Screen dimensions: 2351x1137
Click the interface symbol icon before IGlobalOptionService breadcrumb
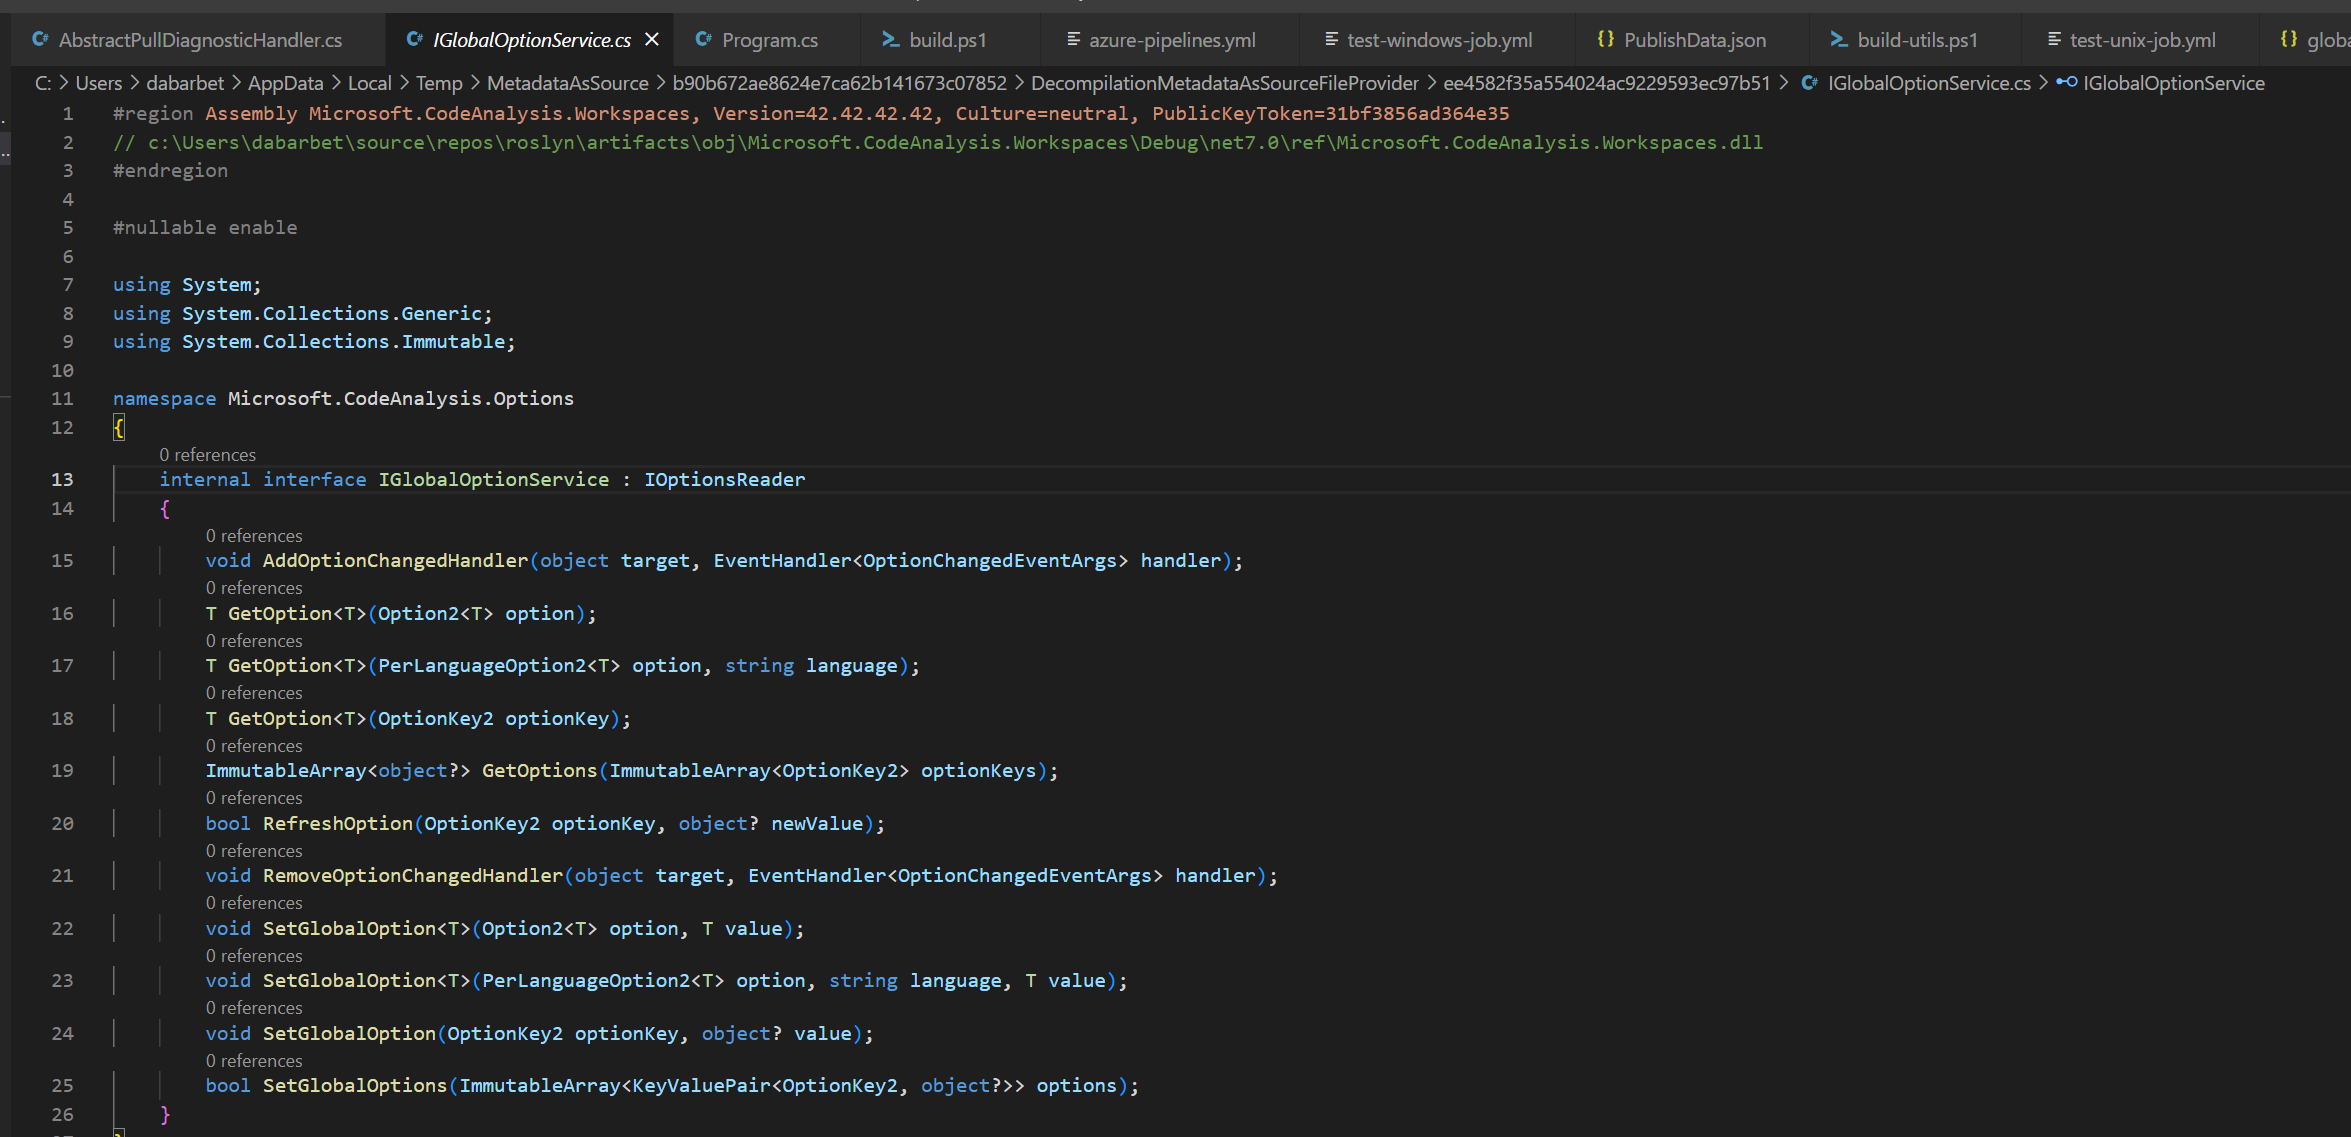(2065, 83)
